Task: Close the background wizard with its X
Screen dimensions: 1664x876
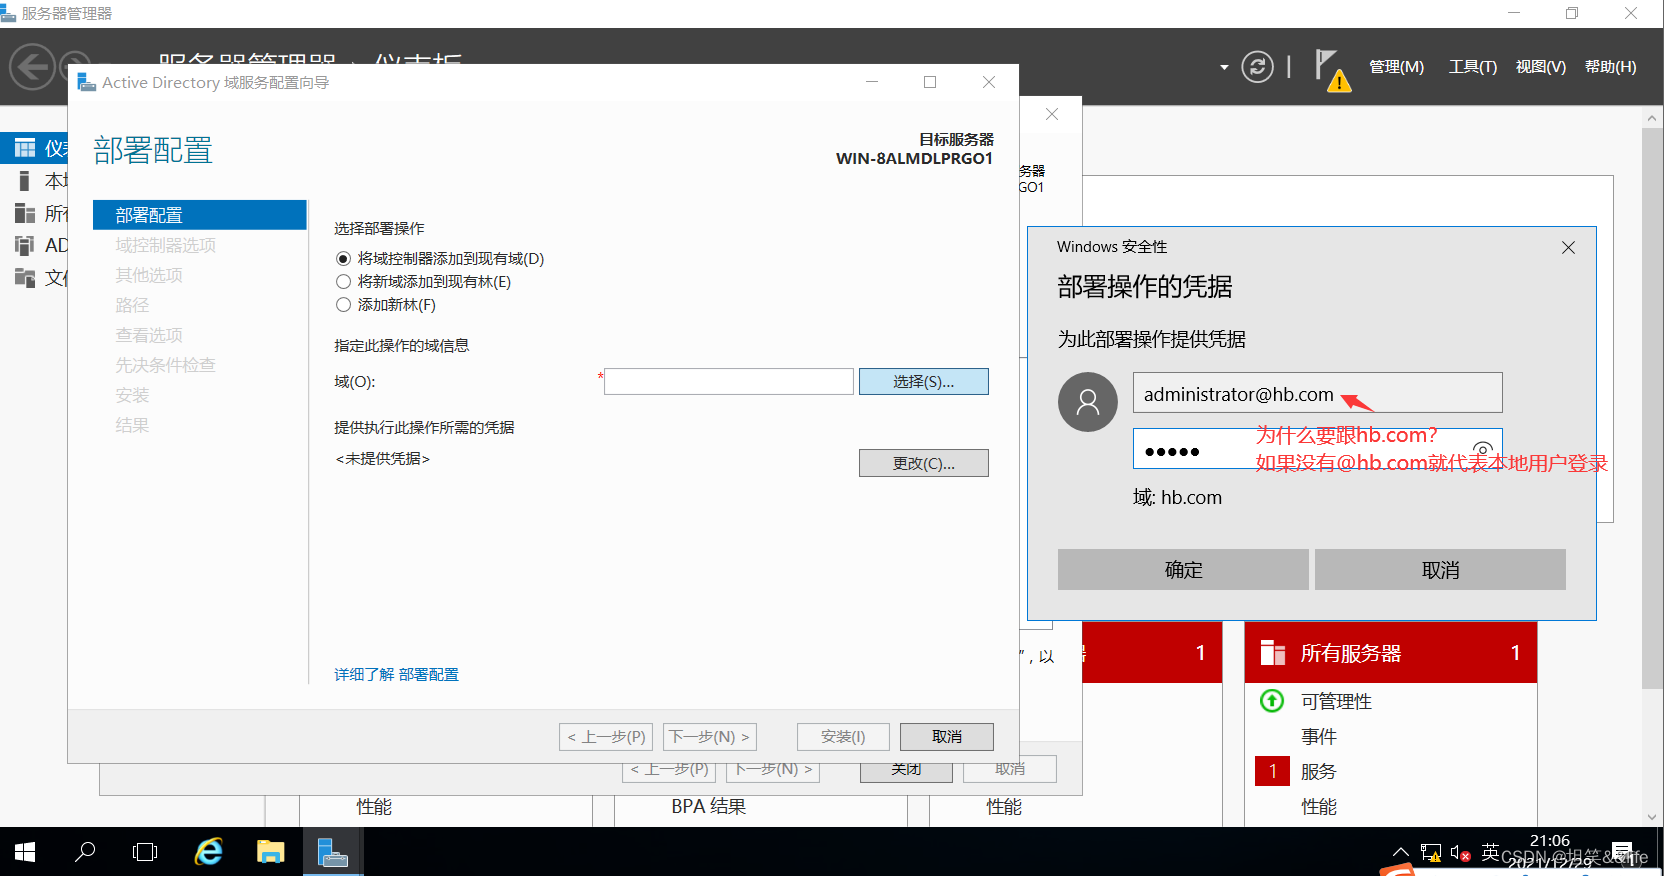Action: click(1052, 114)
